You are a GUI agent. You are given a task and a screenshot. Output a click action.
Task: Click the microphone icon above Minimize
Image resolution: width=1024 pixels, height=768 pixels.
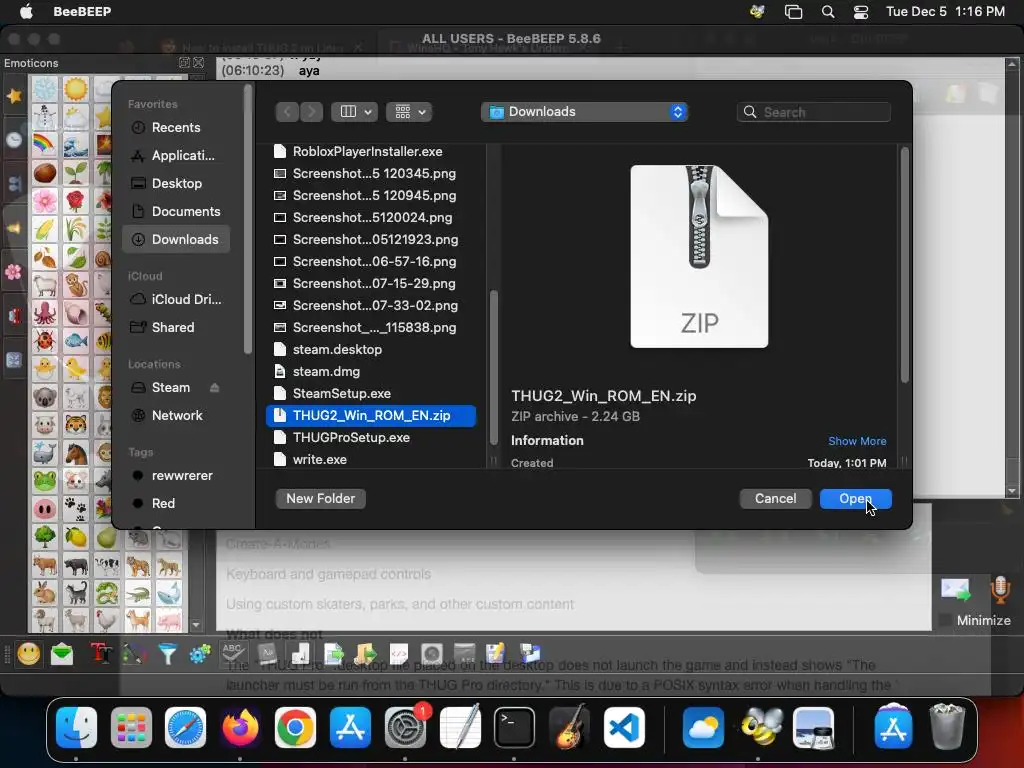[x=1000, y=589]
